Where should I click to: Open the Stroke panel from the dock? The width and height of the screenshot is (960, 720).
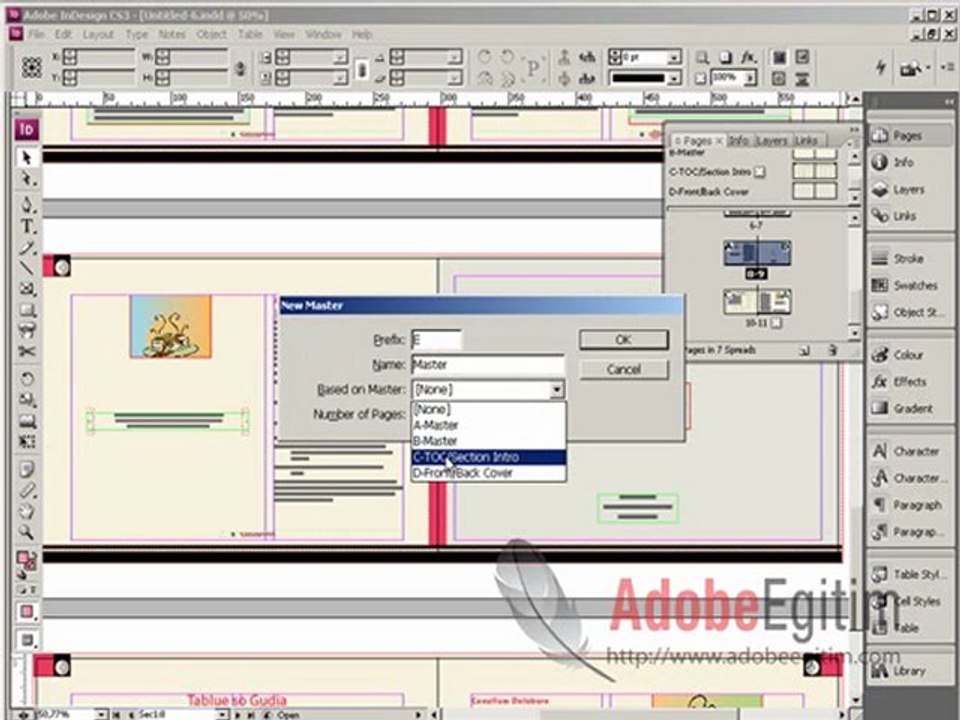click(x=909, y=258)
